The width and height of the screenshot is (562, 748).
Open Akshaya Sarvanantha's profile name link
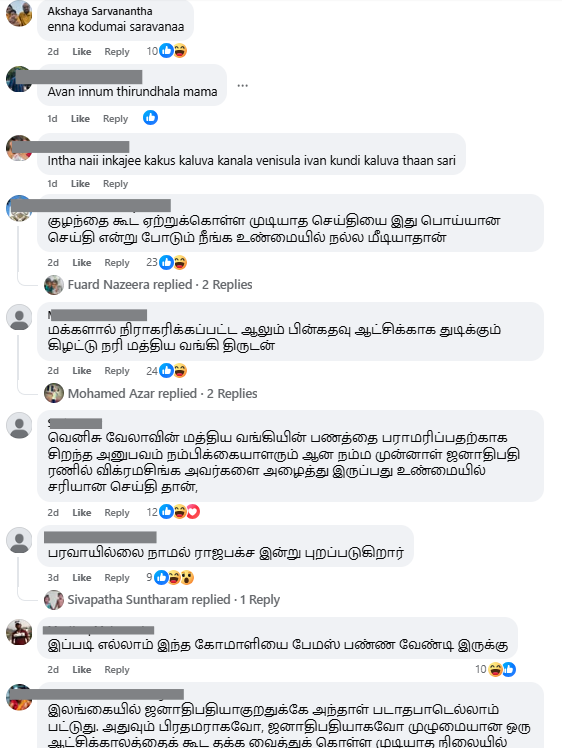point(100,11)
